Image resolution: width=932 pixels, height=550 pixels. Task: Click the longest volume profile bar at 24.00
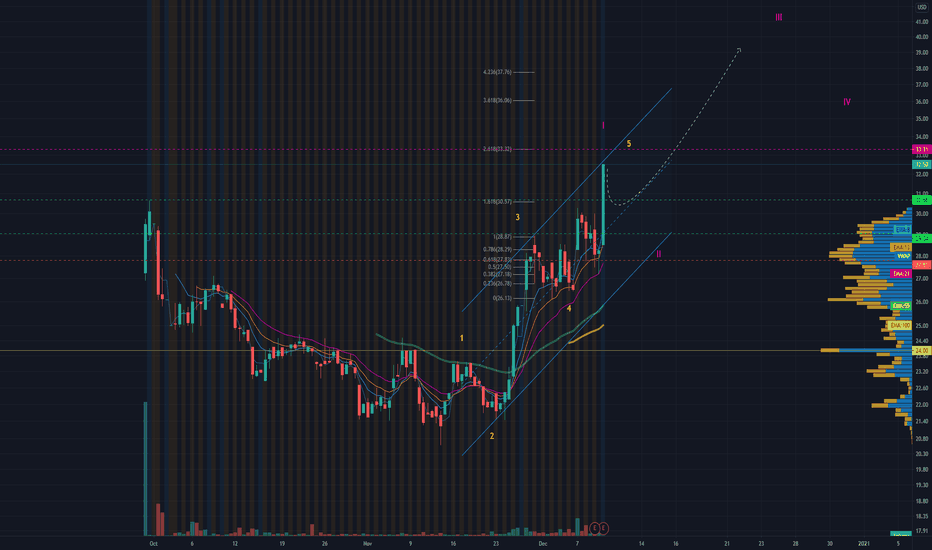(x=866, y=350)
